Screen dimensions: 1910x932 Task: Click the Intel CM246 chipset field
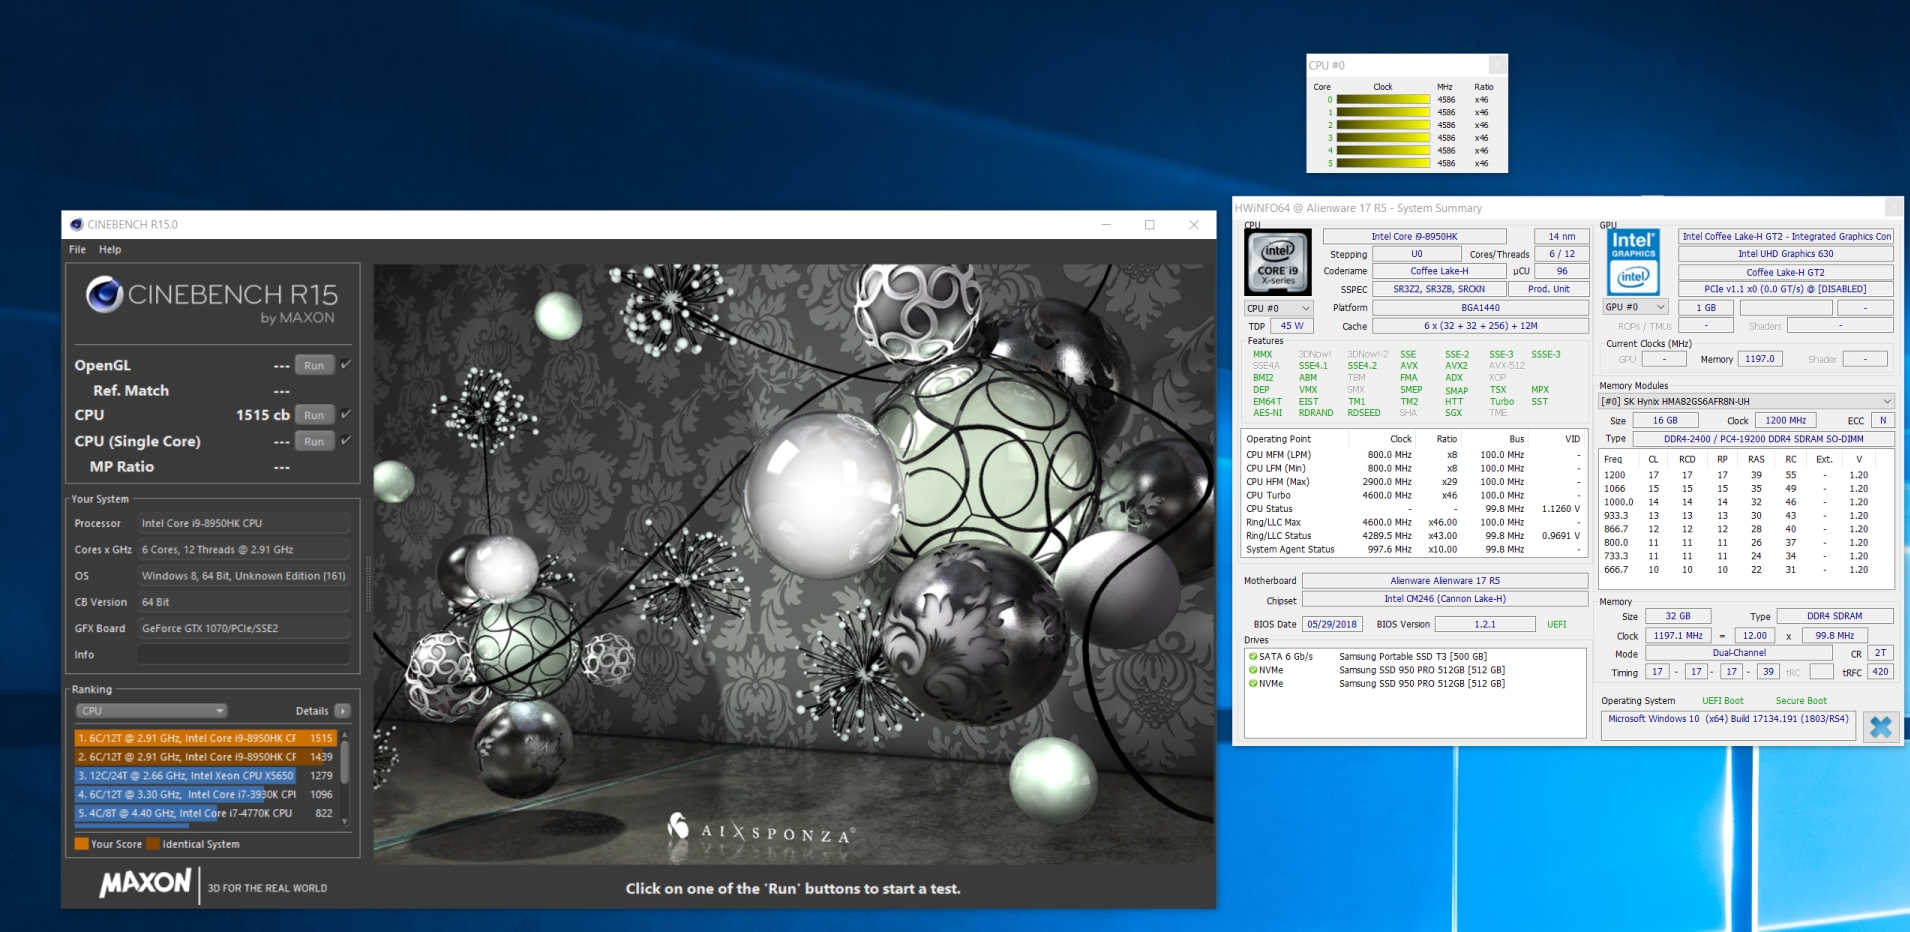point(1444,599)
